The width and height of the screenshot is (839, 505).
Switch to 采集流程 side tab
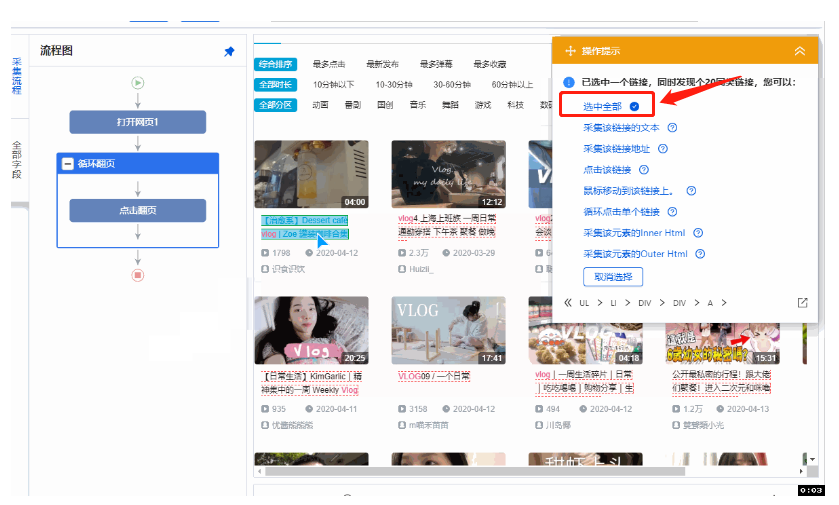tap(17, 76)
